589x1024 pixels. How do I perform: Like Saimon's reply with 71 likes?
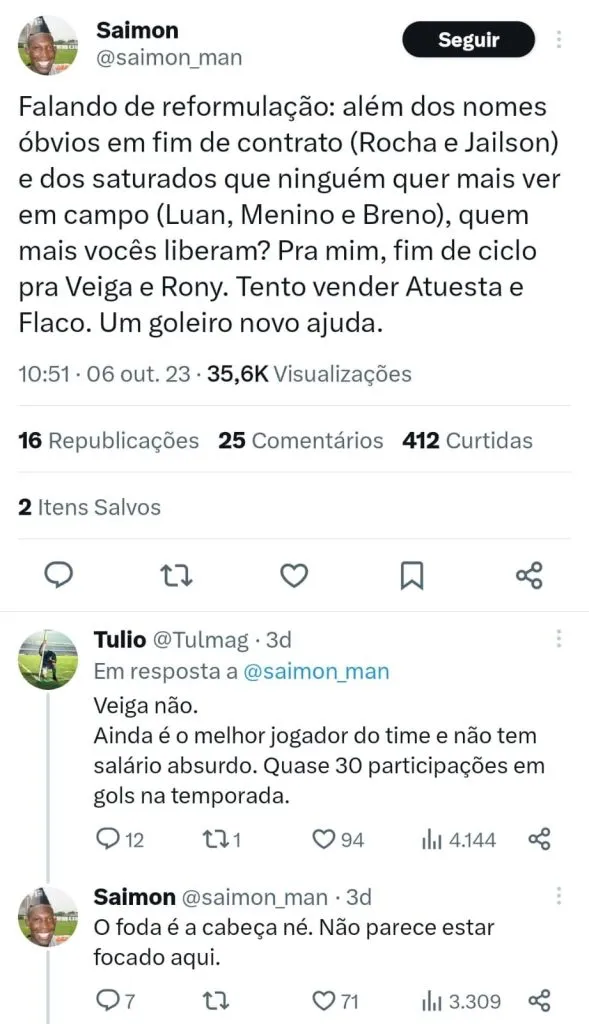pyautogui.click(x=335, y=1000)
